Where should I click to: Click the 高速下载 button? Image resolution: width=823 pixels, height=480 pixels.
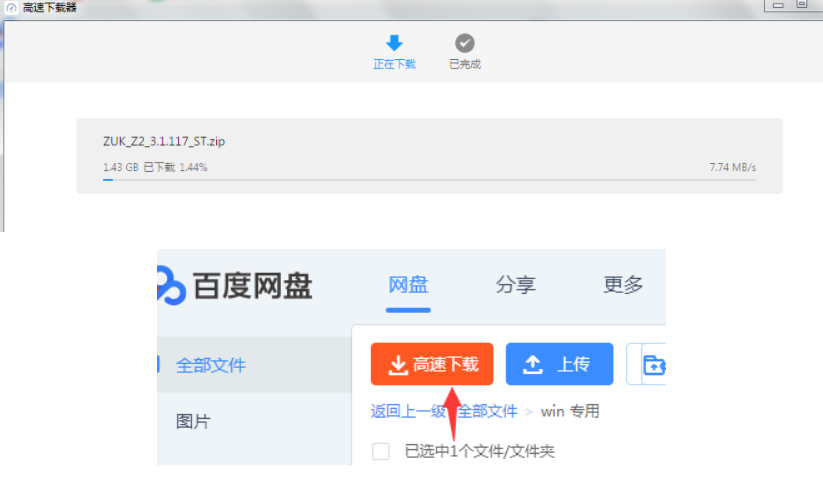click(432, 364)
